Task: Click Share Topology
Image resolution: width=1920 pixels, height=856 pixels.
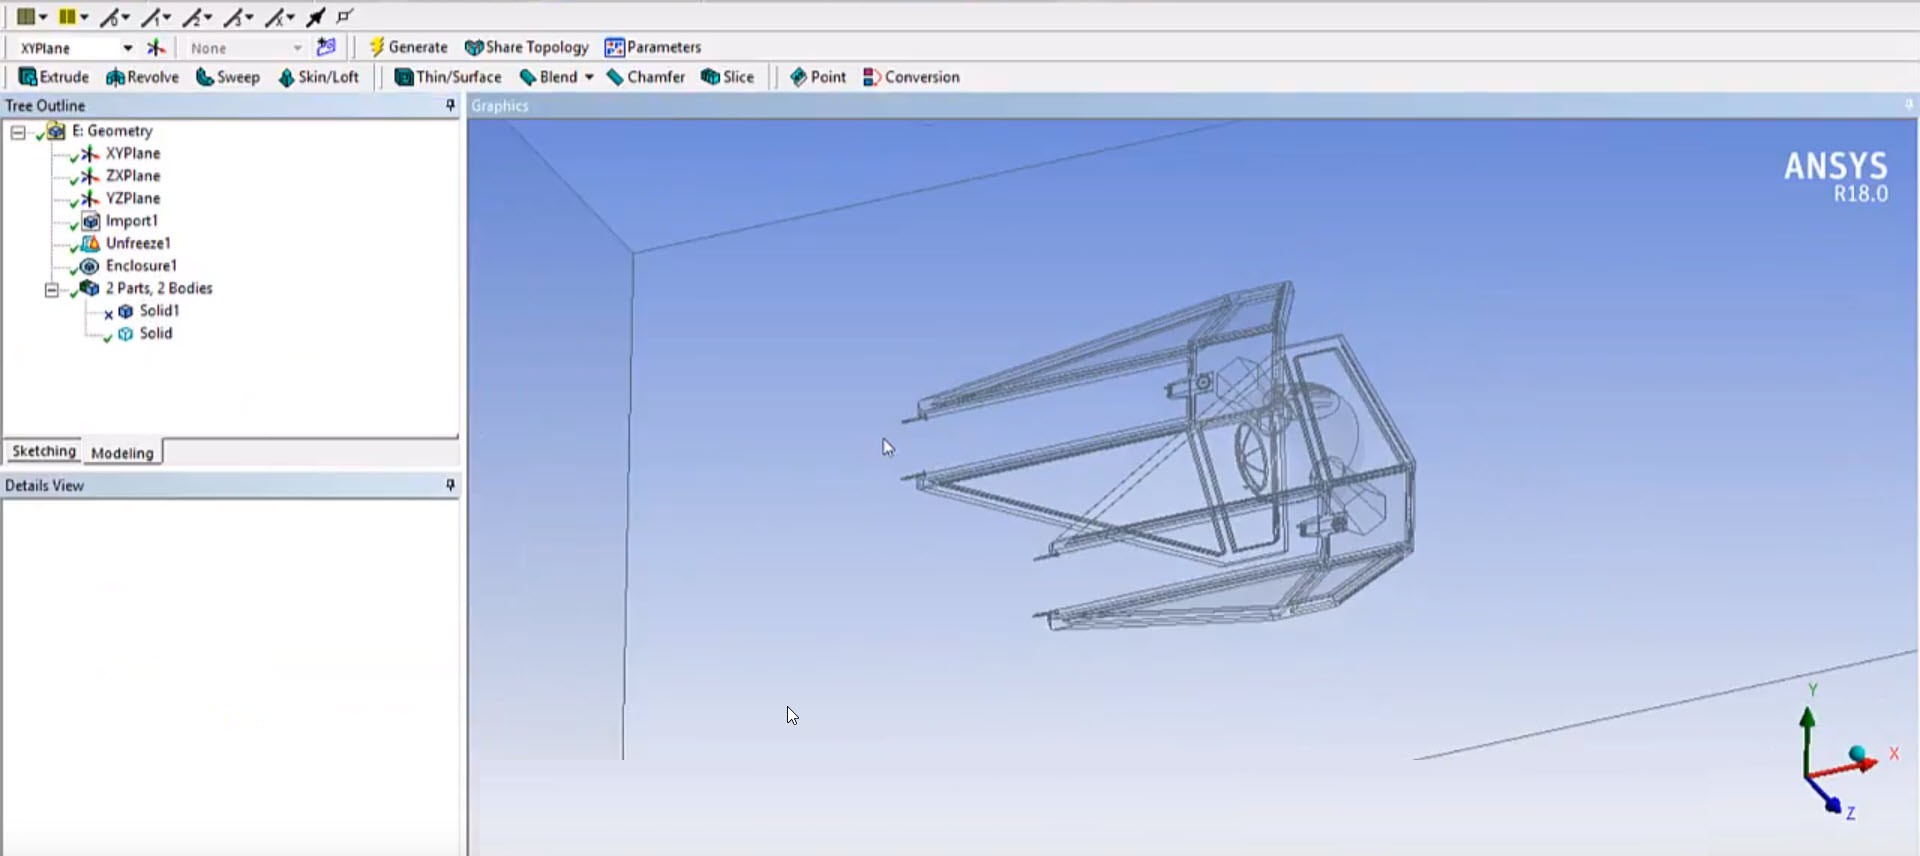Action: [527, 47]
